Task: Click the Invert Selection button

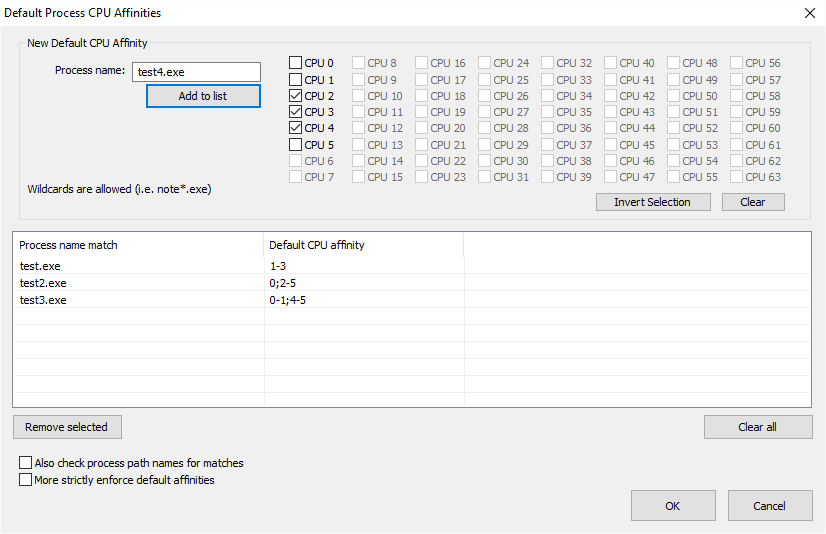Action: 653,202
